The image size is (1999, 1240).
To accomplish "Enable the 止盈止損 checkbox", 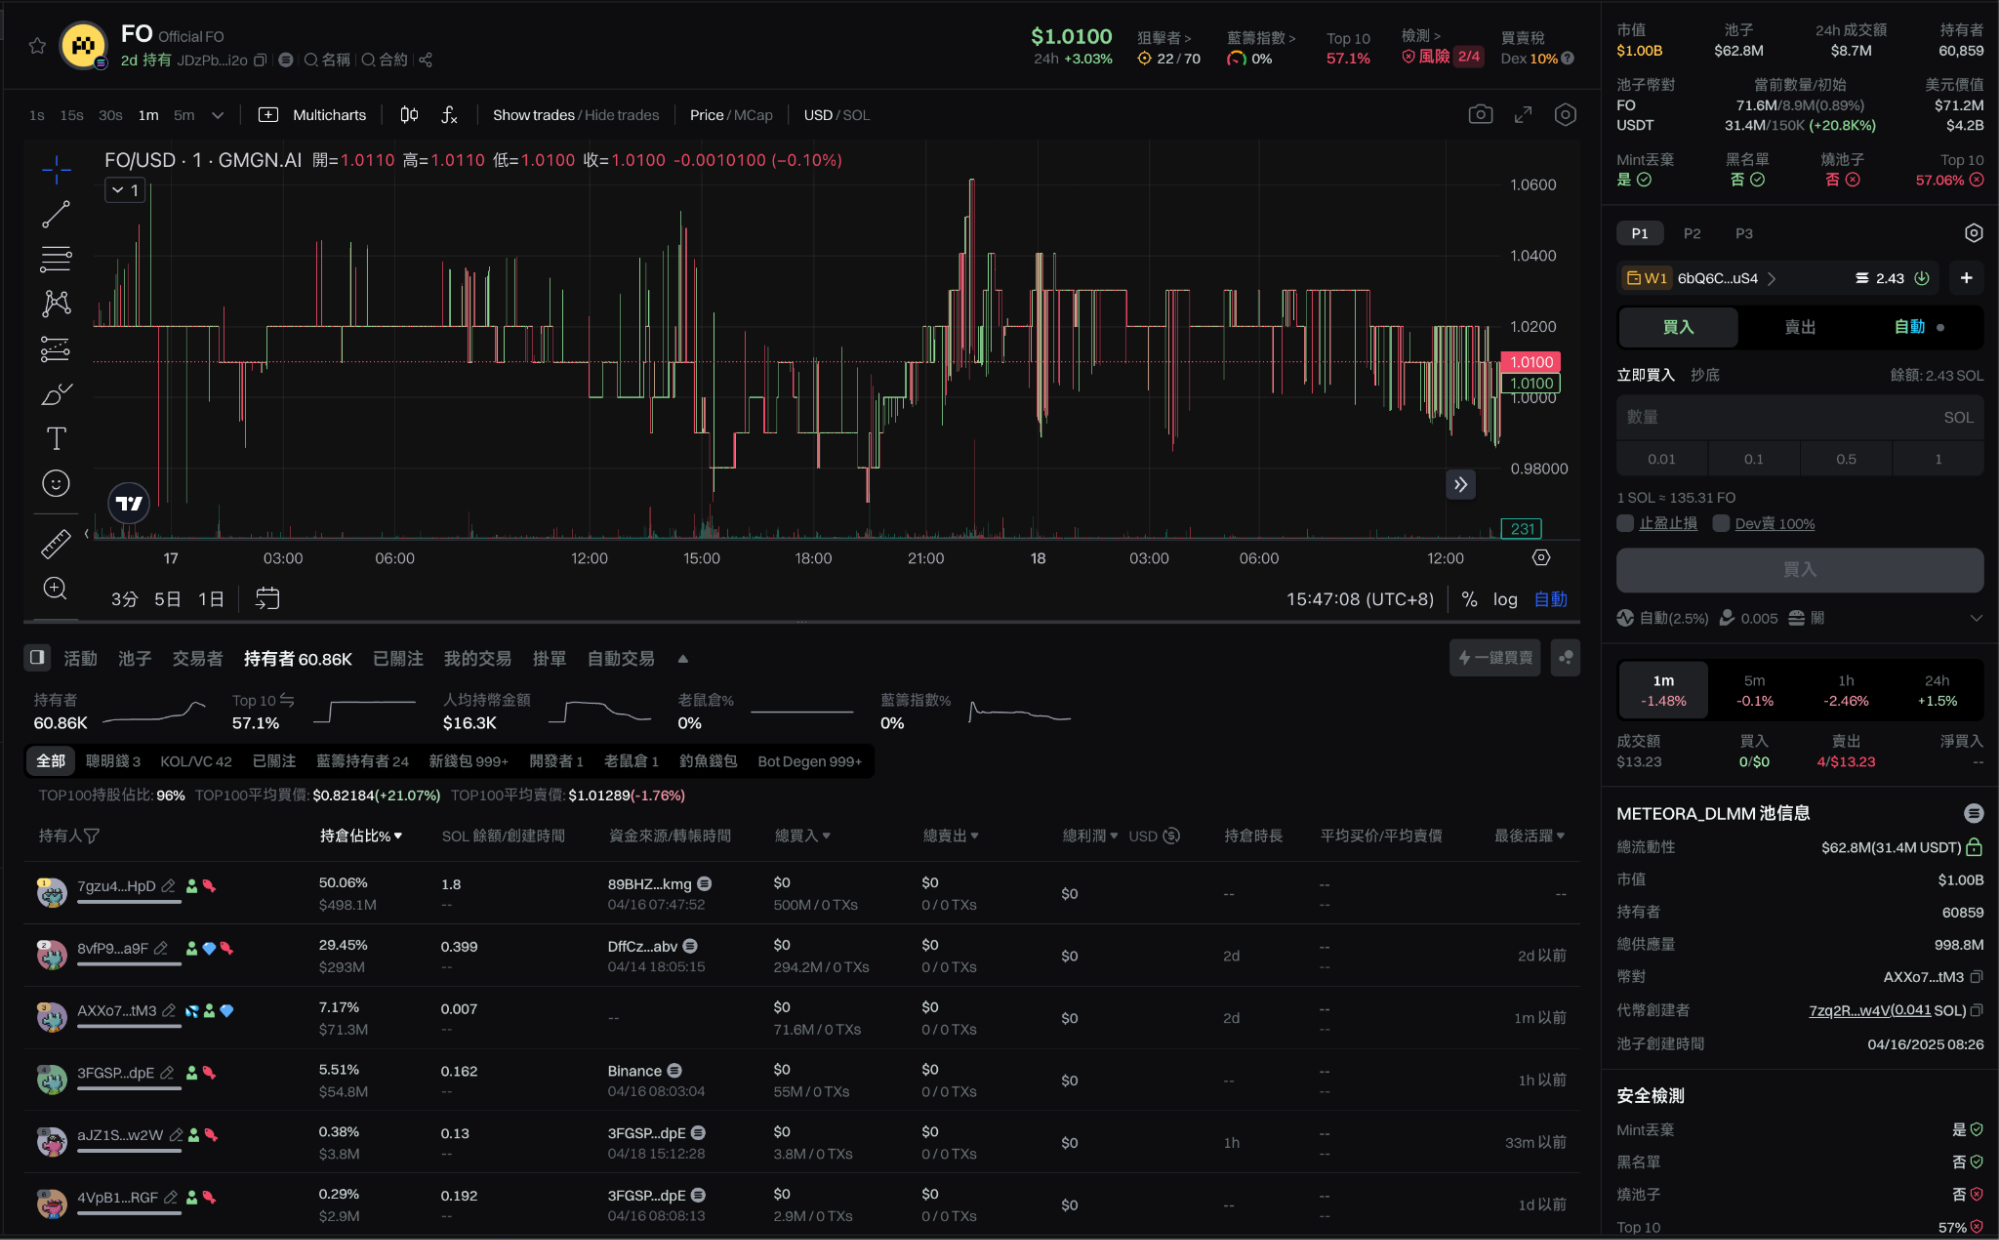I will pos(1625,523).
